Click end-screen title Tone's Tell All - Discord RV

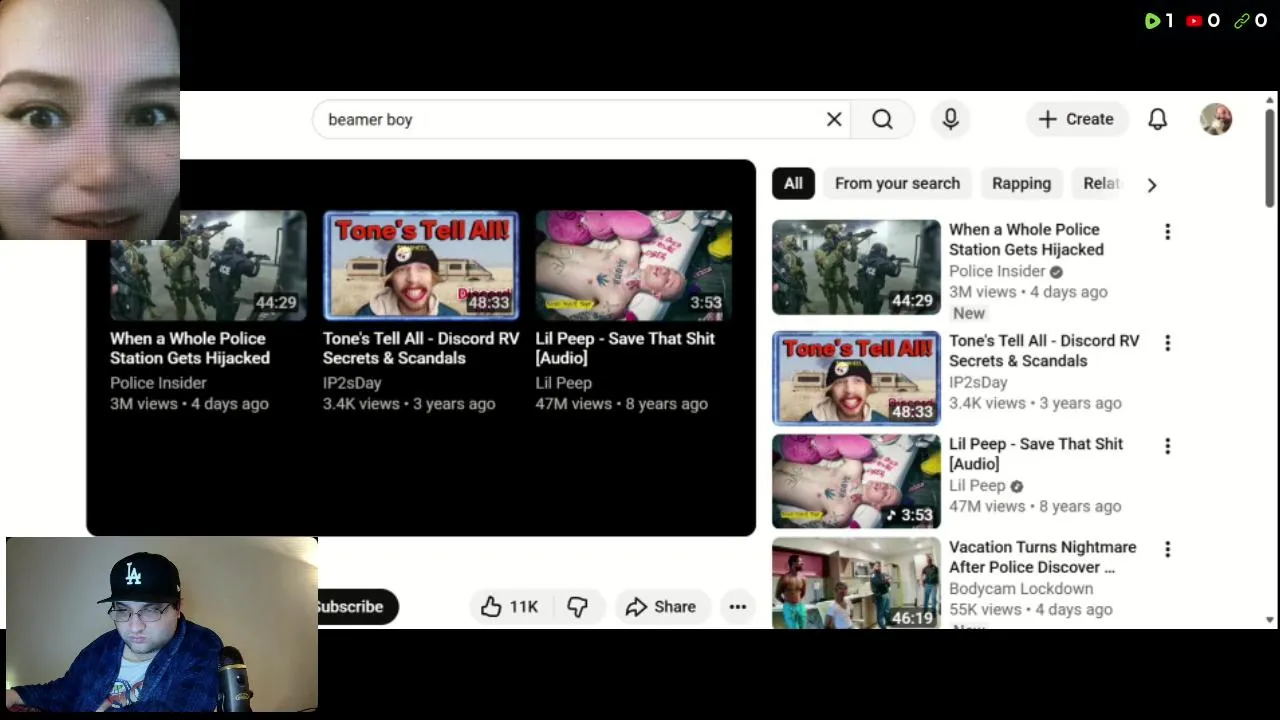tap(421, 348)
